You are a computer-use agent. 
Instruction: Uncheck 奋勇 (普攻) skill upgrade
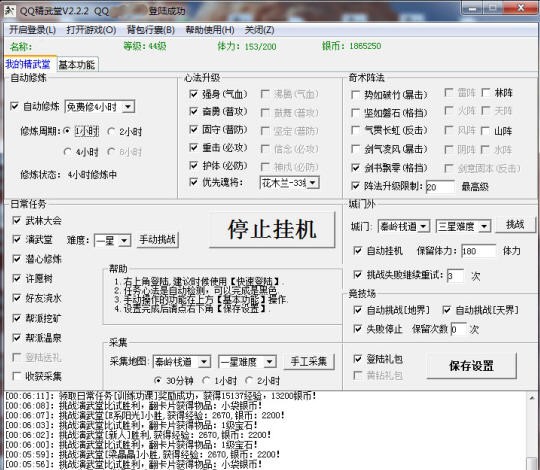(194, 111)
